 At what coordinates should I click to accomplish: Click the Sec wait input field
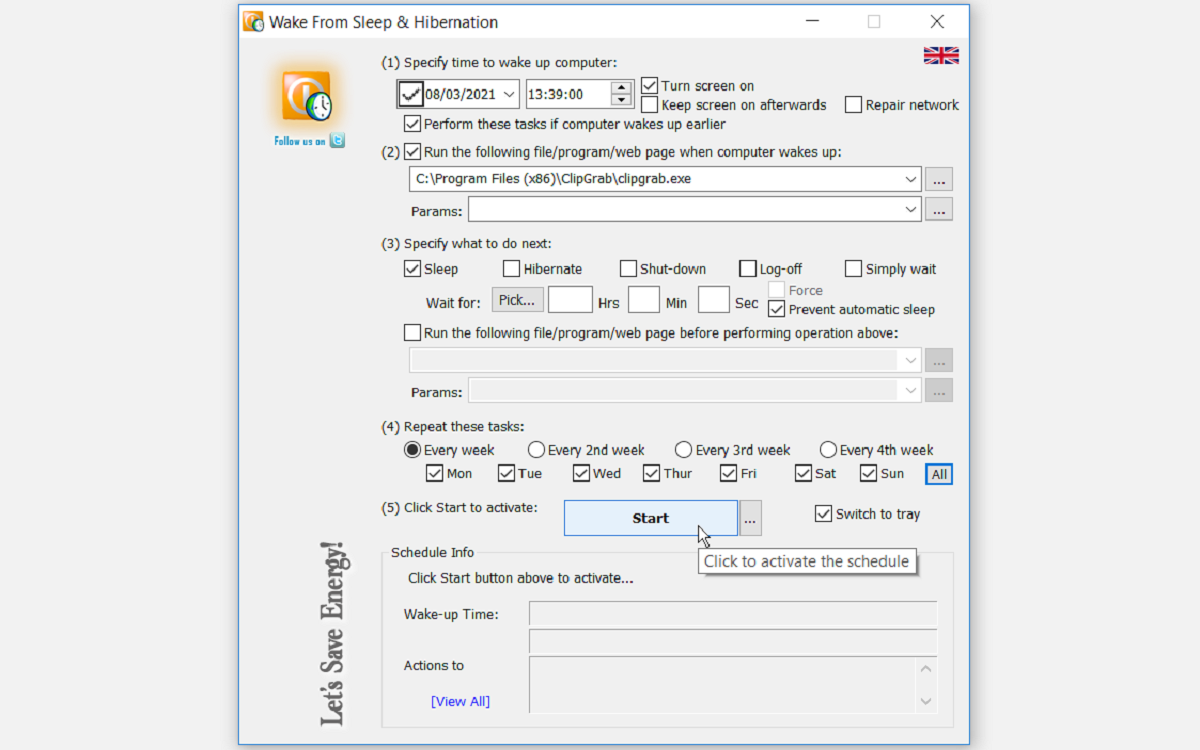[714, 300]
